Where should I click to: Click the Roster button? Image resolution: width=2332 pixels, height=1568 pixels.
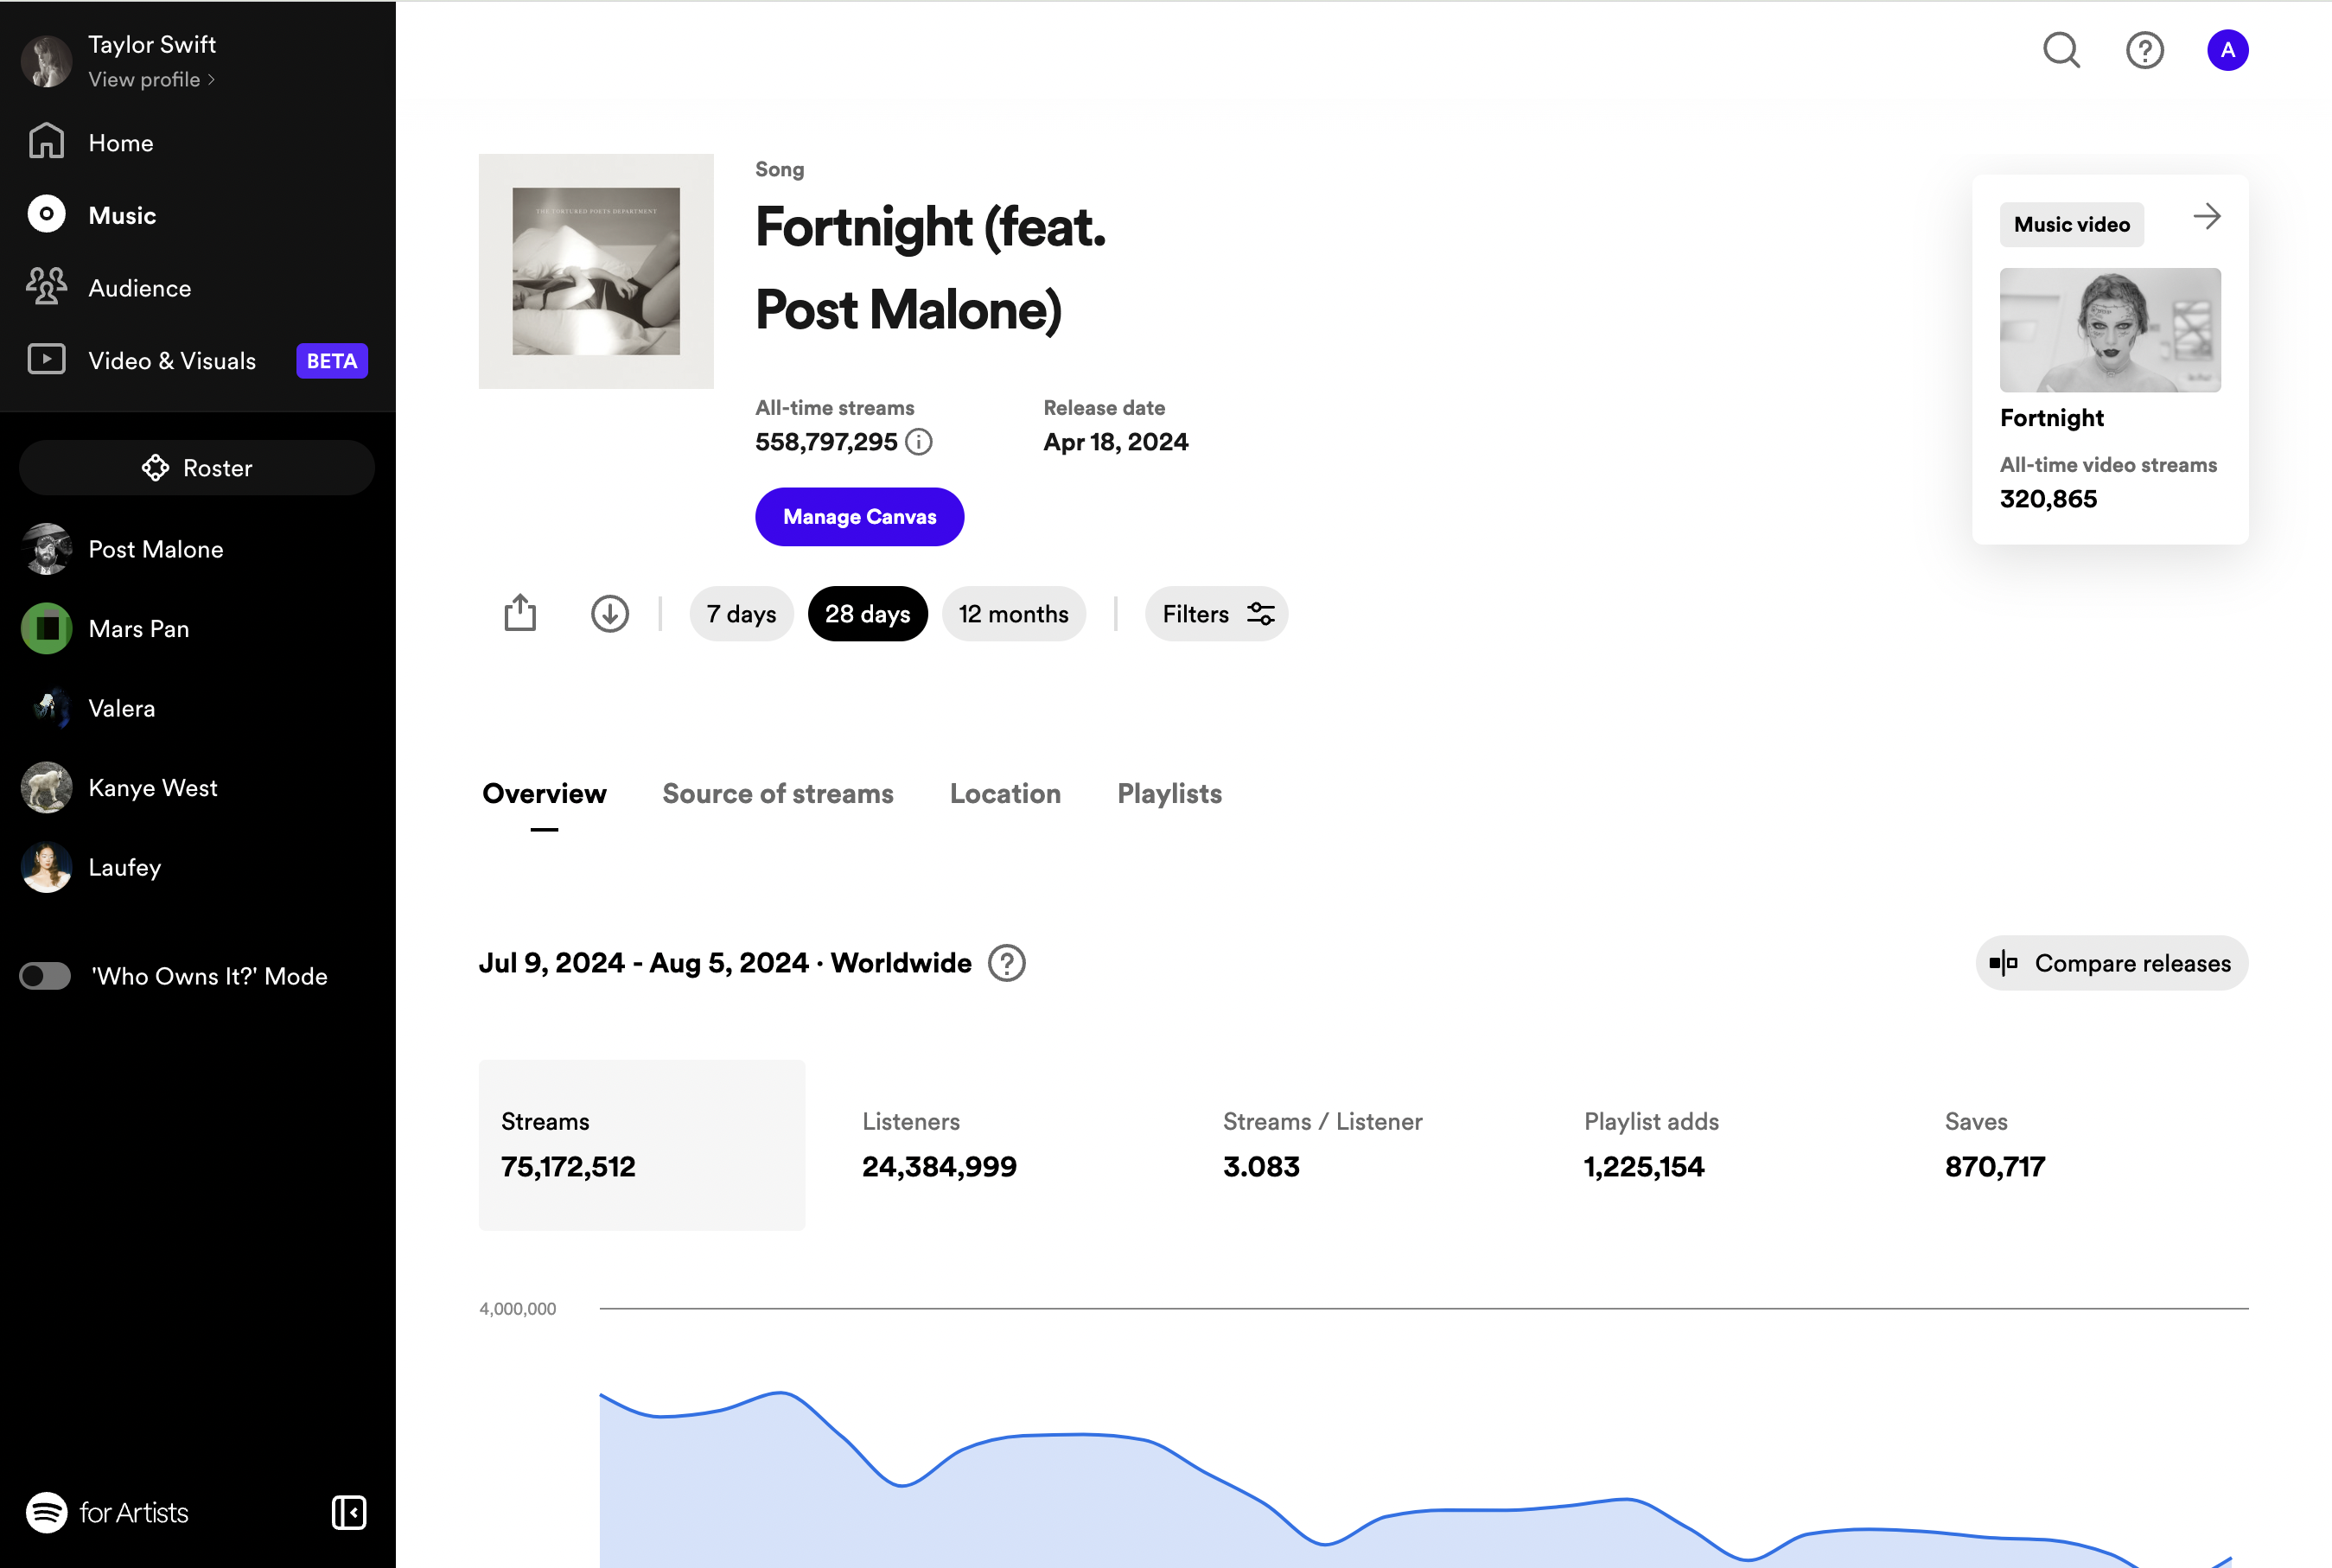197,468
